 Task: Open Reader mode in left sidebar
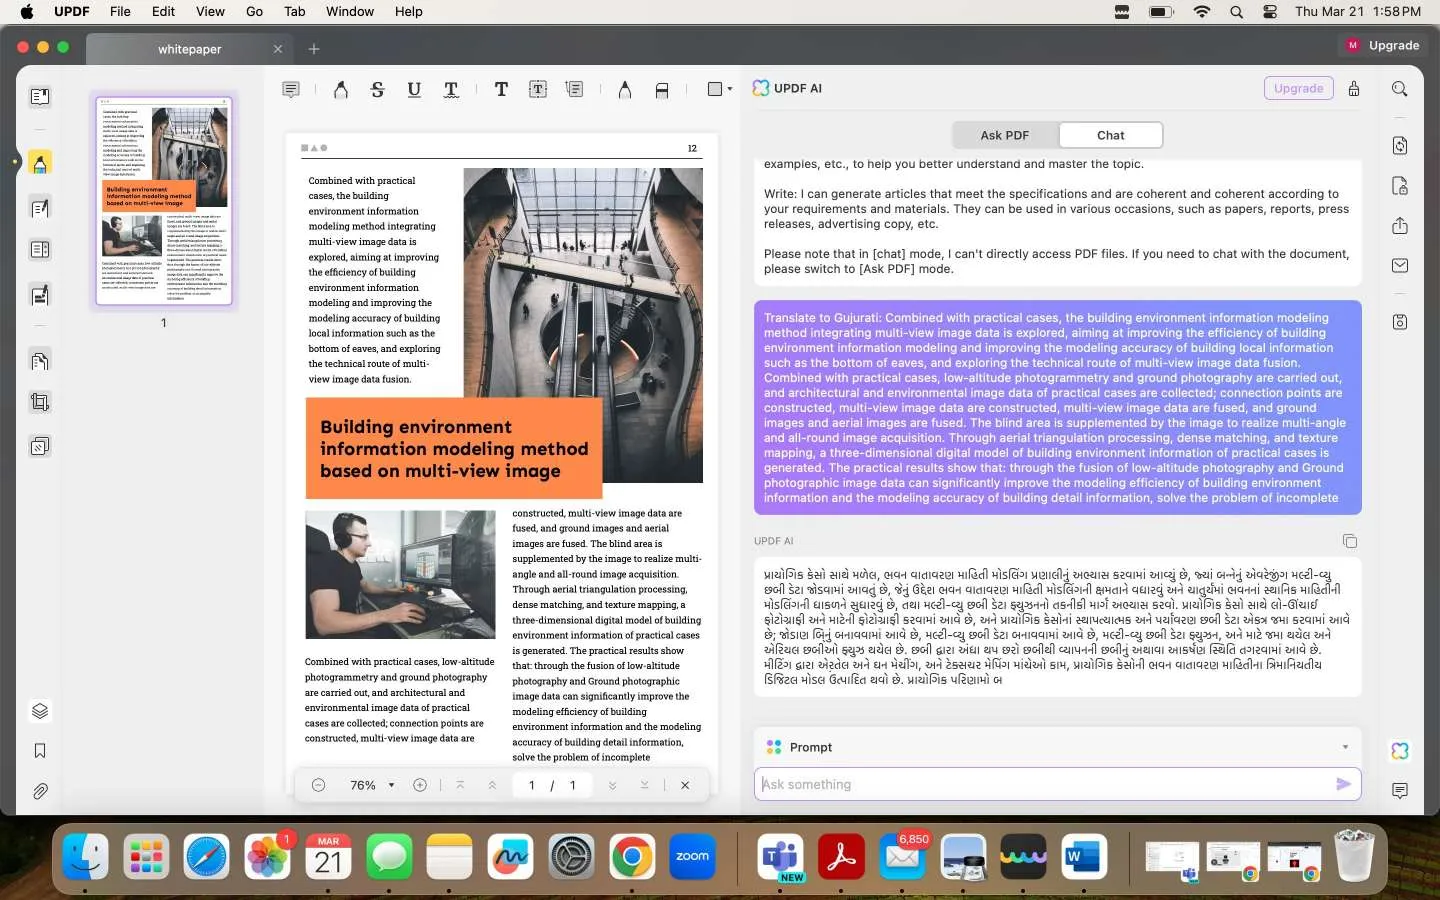(40, 97)
